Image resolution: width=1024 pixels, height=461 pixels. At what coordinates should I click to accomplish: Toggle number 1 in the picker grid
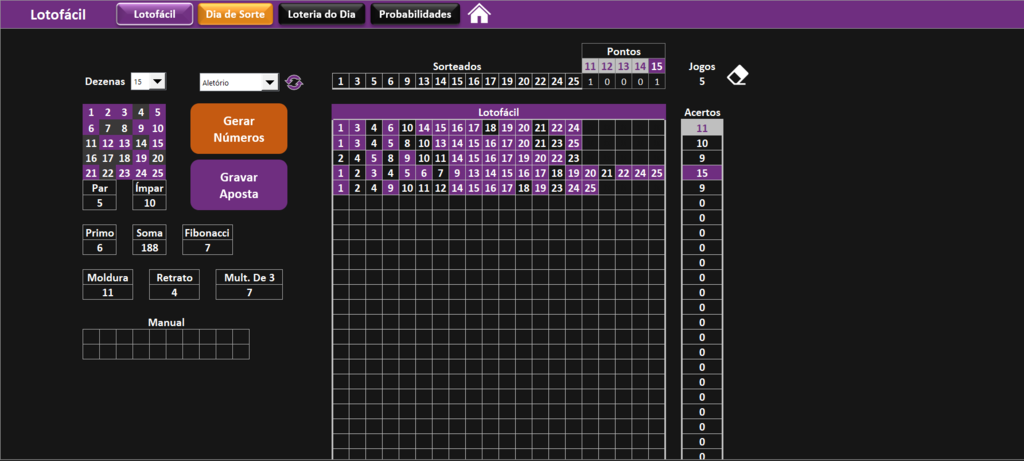91,112
